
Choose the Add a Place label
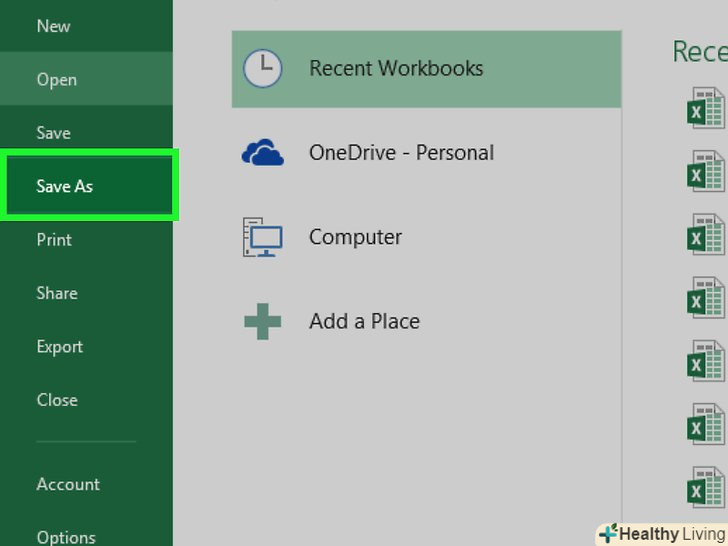click(364, 321)
